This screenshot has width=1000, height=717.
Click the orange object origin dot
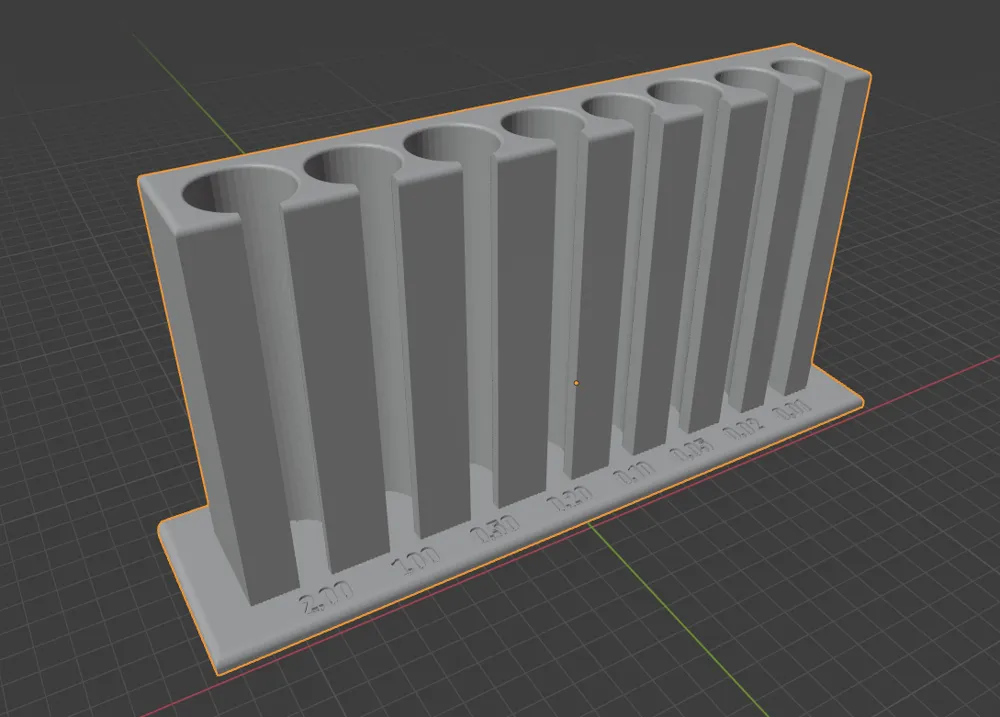pyautogui.click(x=577, y=383)
